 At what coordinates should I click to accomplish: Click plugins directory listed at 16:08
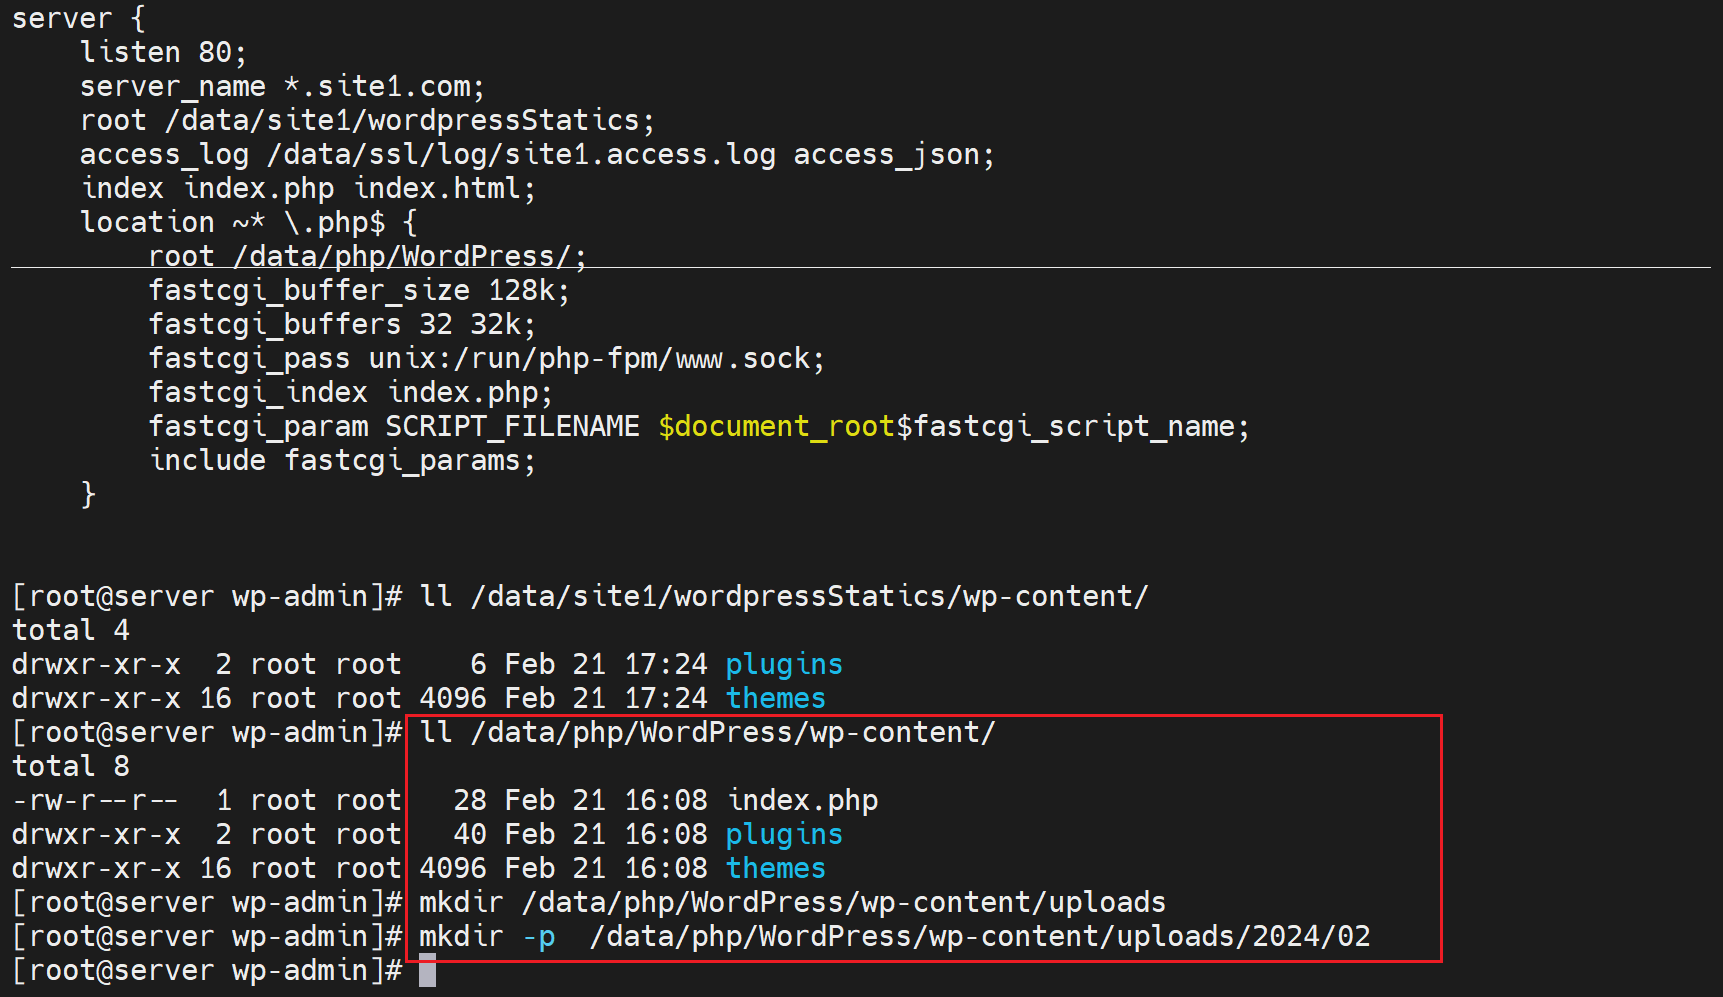(783, 835)
